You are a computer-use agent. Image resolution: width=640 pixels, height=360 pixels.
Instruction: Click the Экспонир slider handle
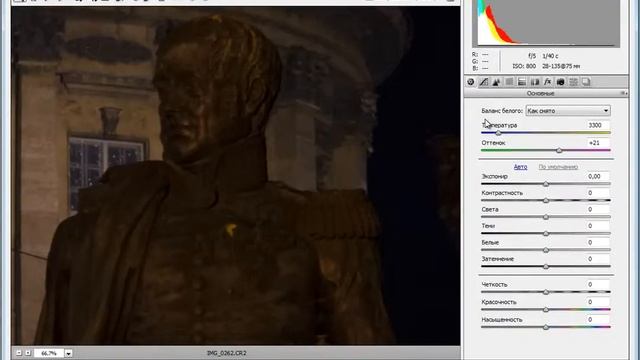click(546, 184)
